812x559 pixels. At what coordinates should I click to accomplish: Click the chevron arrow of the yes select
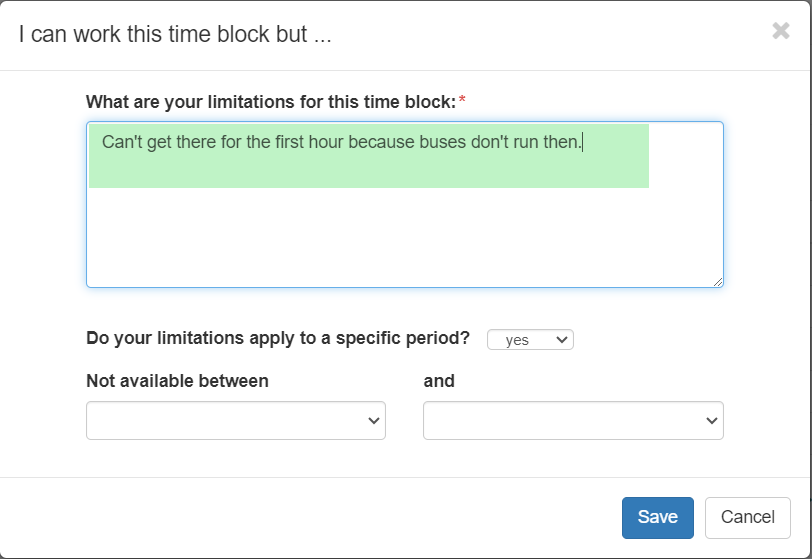(561, 340)
